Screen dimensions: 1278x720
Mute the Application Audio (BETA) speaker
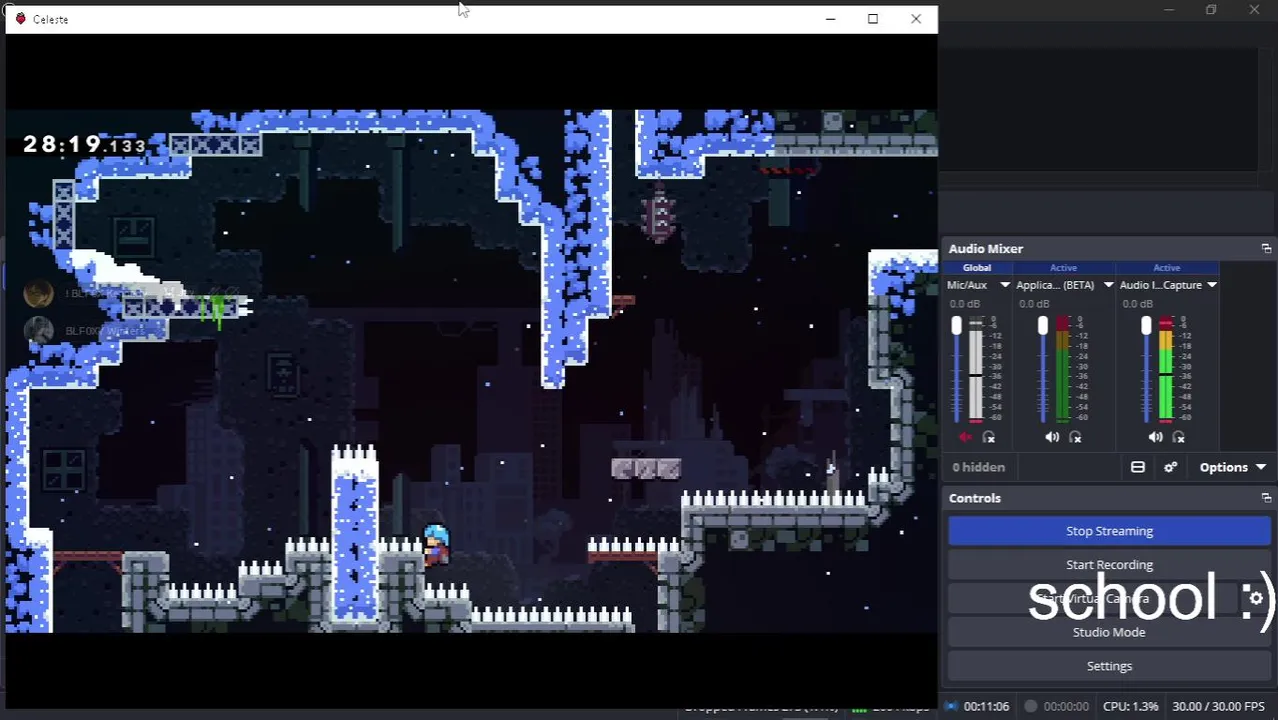click(x=1052, y=437)
